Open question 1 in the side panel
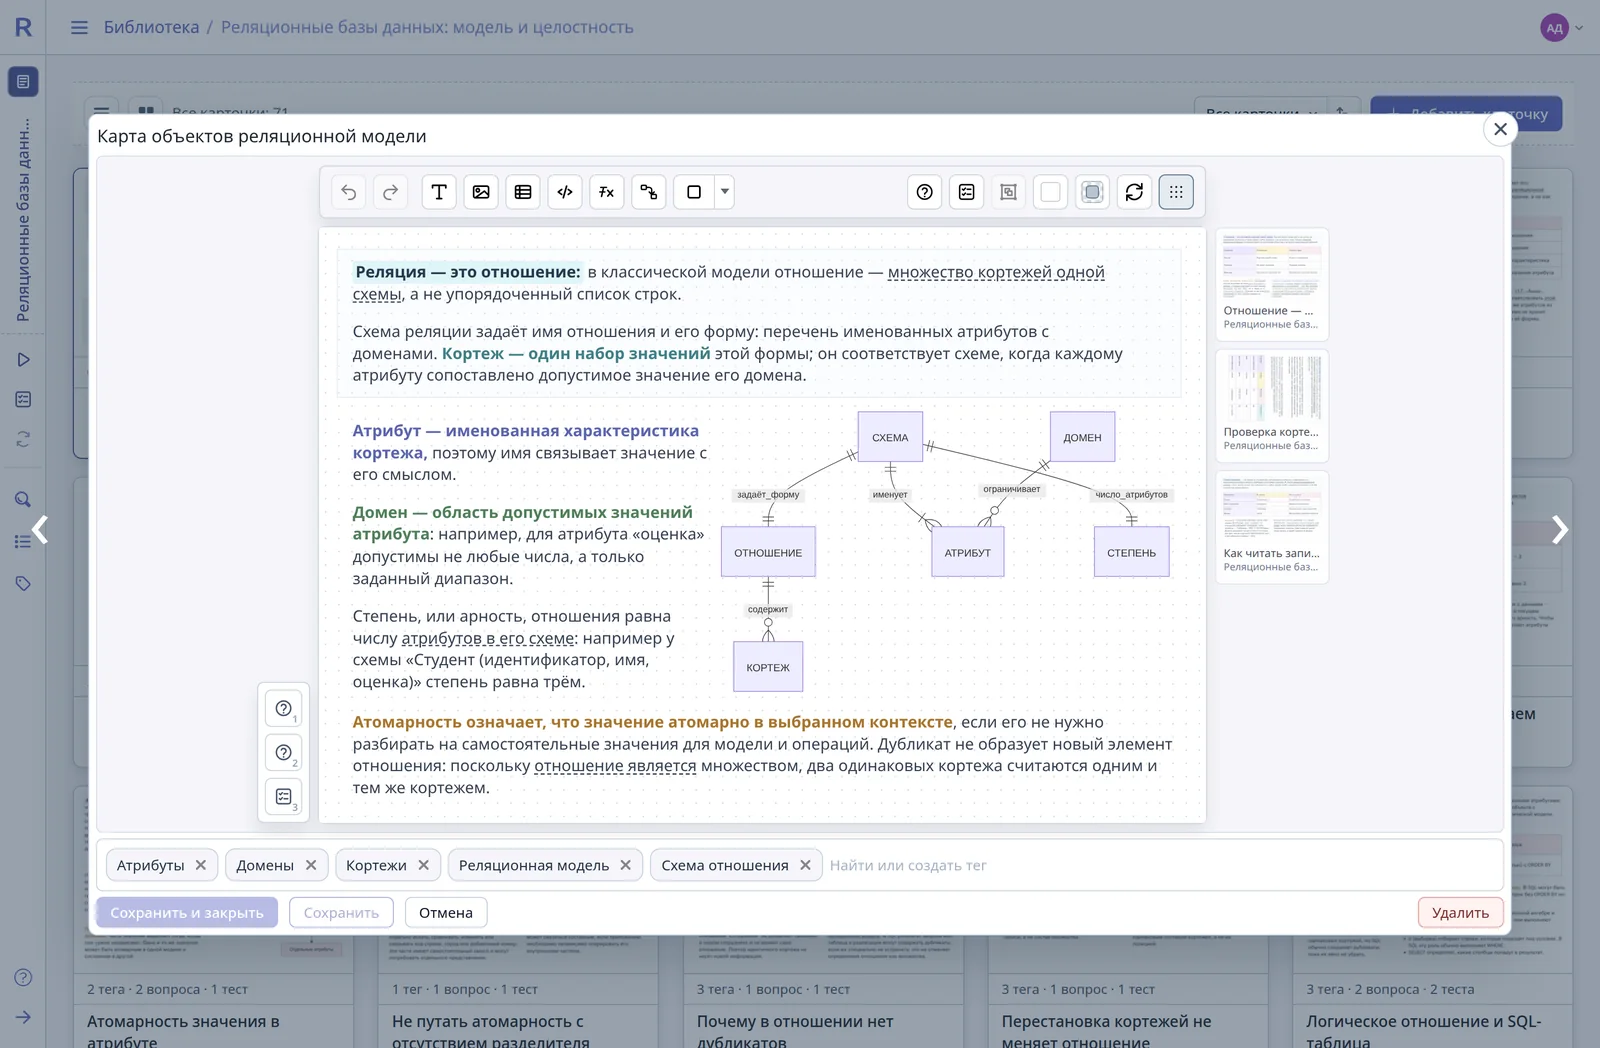Viewport: 1600px width, 1048px height. point(284,709)
